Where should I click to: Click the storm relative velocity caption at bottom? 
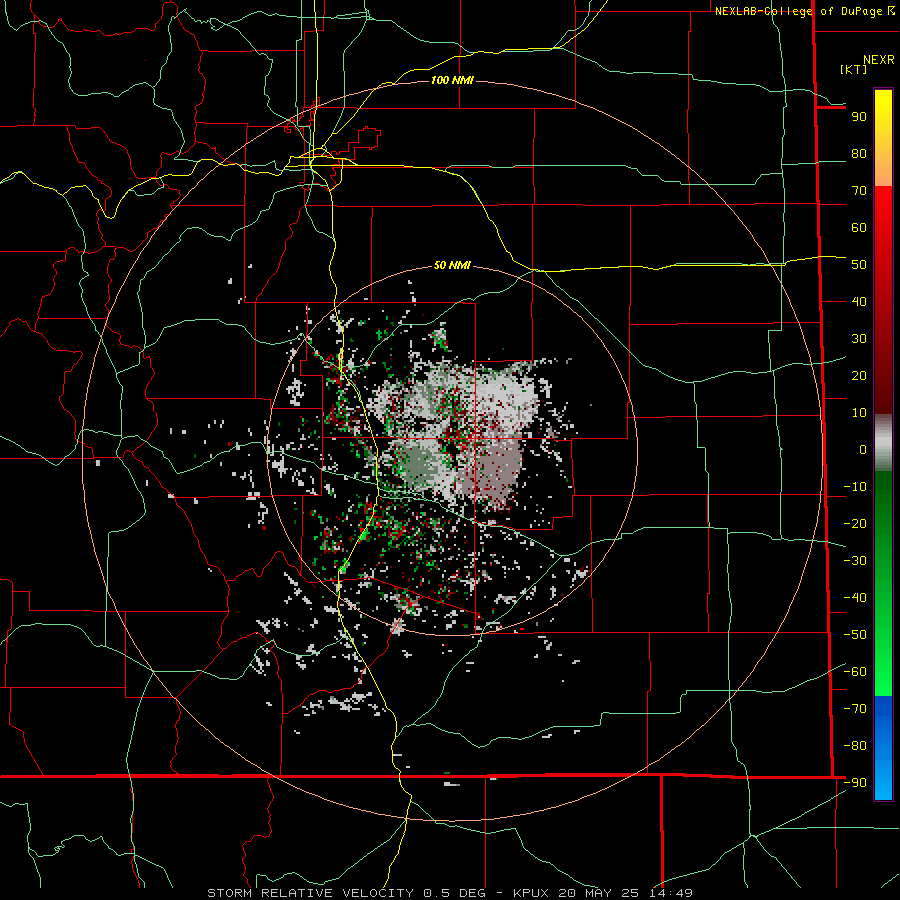point(450,893)
